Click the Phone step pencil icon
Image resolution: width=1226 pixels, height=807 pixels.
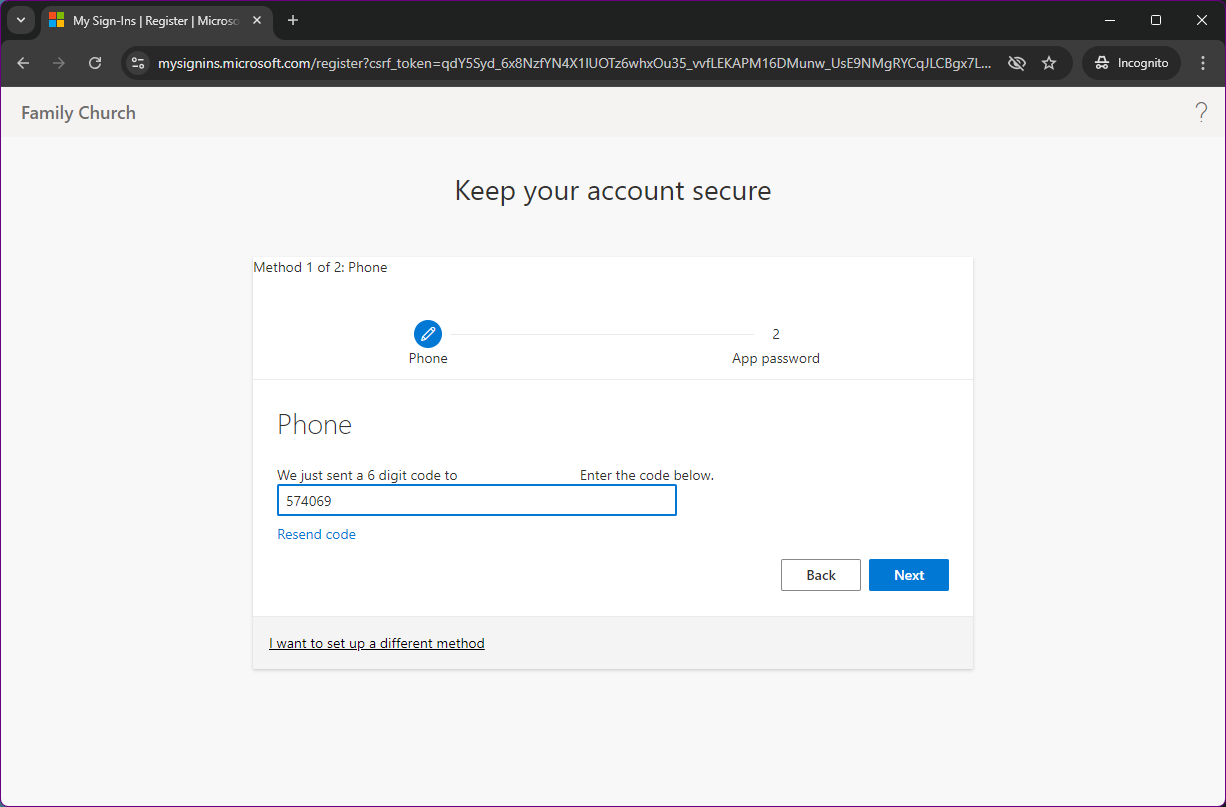click(x=428, y=334)
